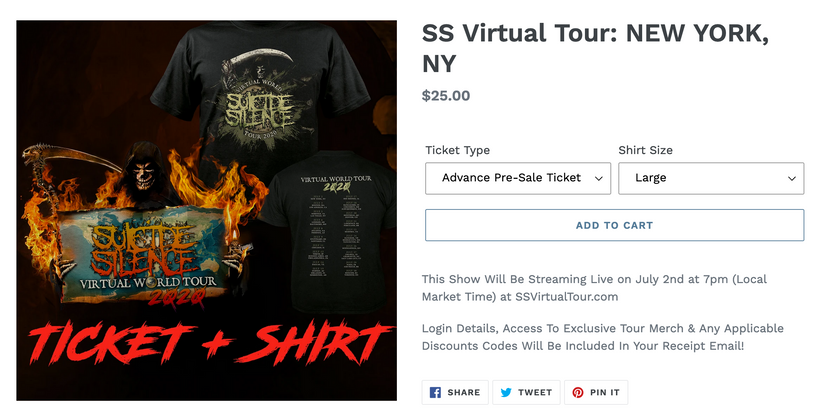Click the $25.00 price text

click(446, 96)
